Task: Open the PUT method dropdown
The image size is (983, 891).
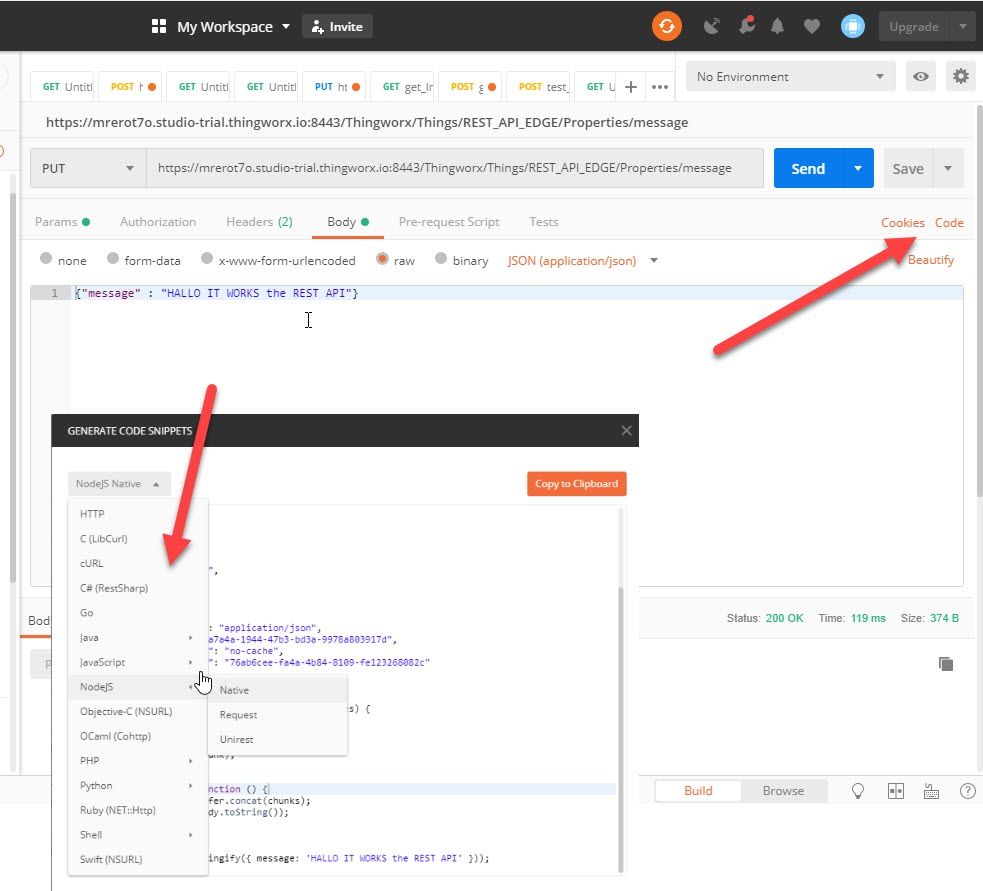Action: pyautogui.click(x=88, y=168)
